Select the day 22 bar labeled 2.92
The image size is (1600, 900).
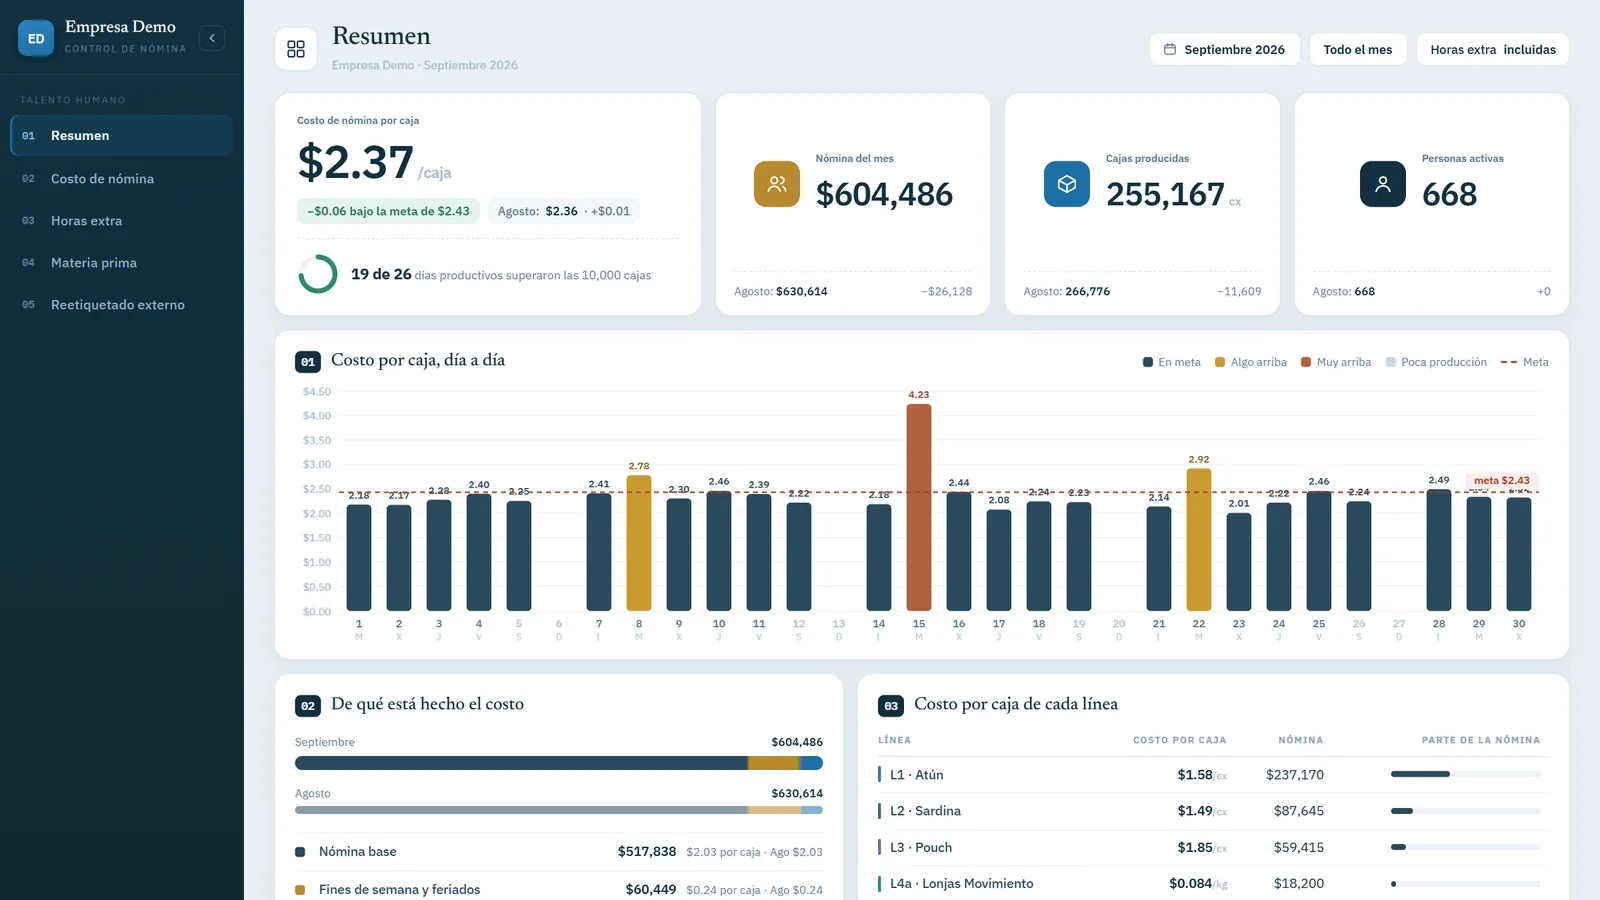click(x=1199, y=540)
